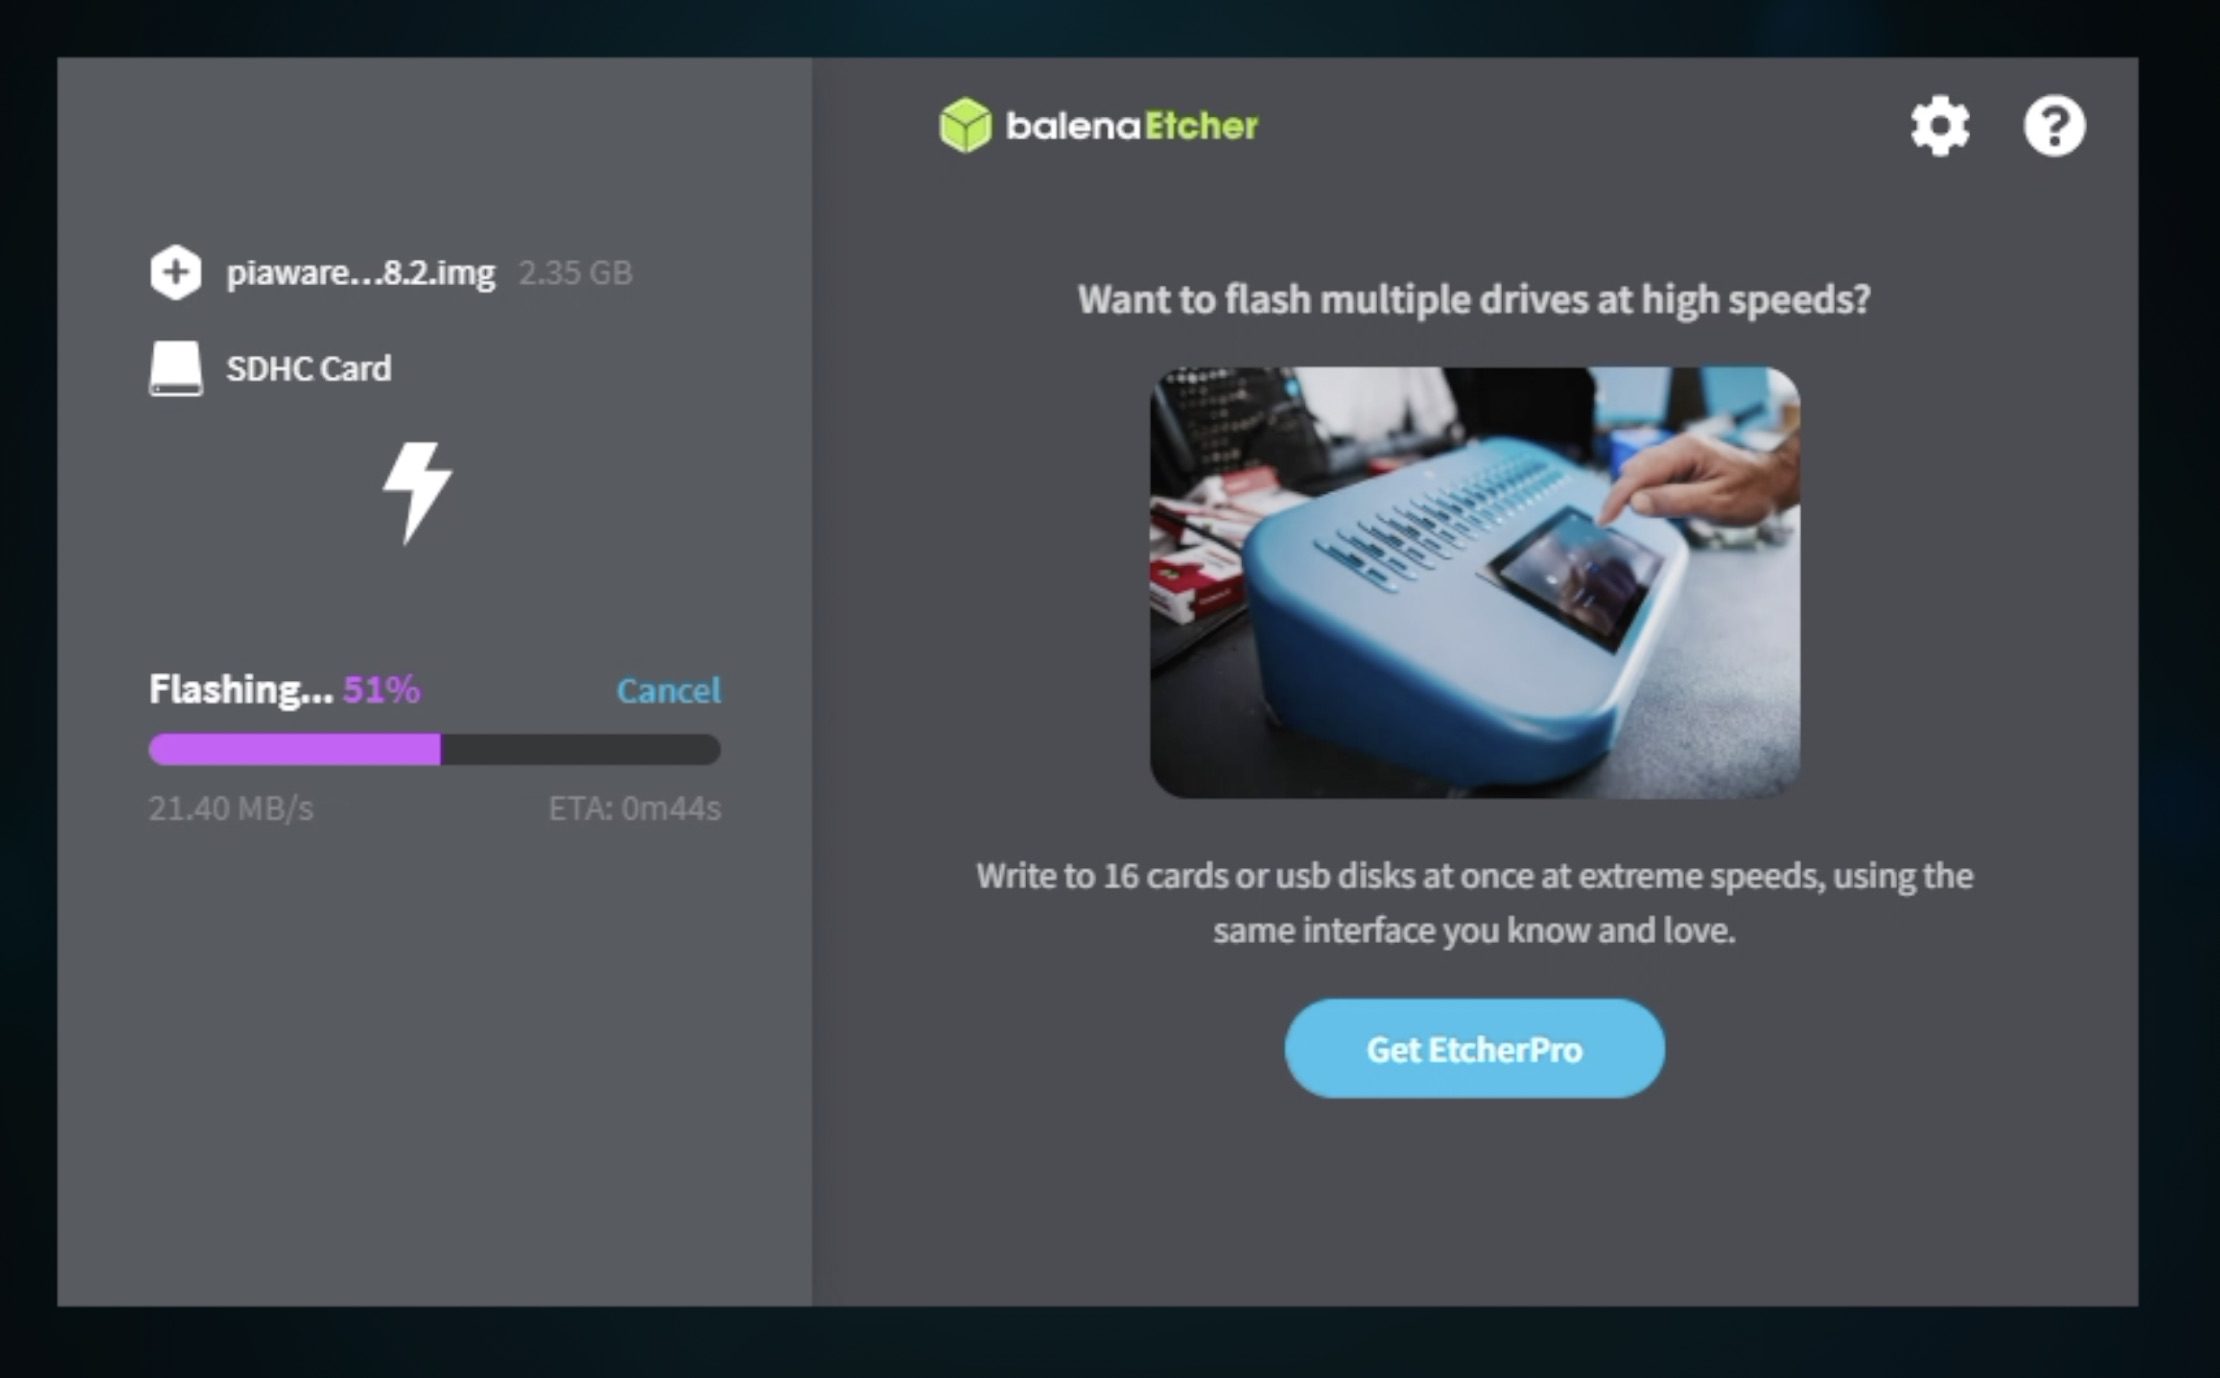Click the 2.35 GB image size label

[575, 273]
